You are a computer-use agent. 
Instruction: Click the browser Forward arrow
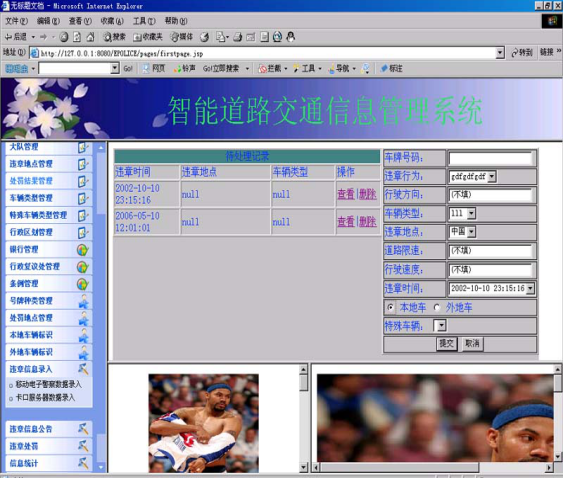(43, 37)
